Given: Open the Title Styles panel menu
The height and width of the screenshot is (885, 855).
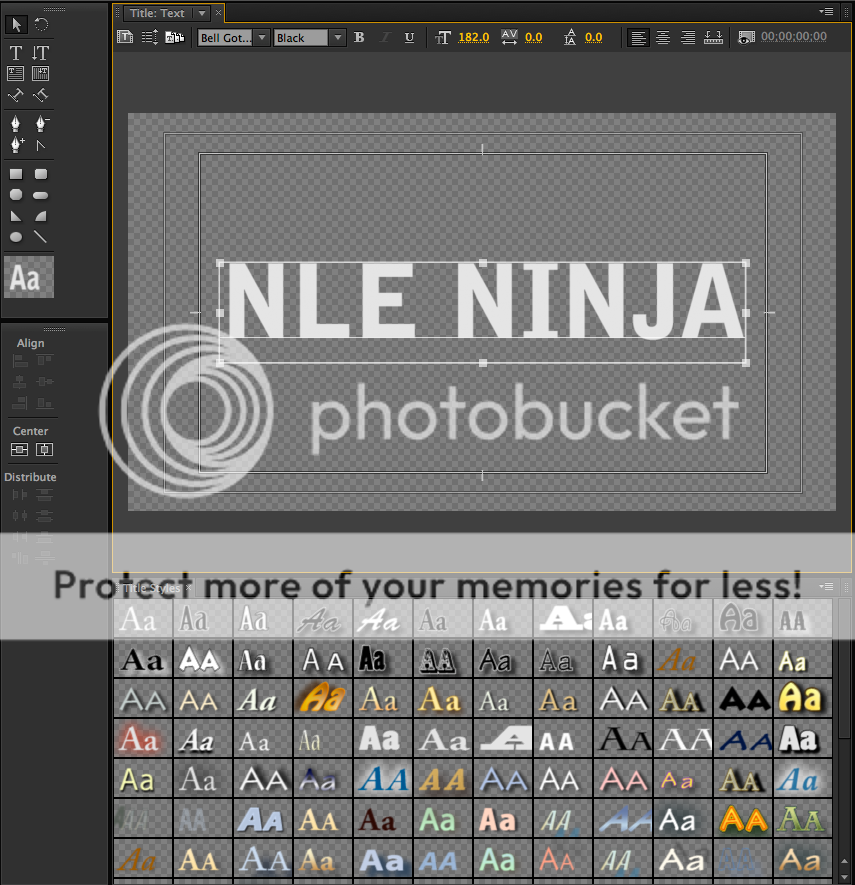Looking at the screenshot, I should point(827,587).
